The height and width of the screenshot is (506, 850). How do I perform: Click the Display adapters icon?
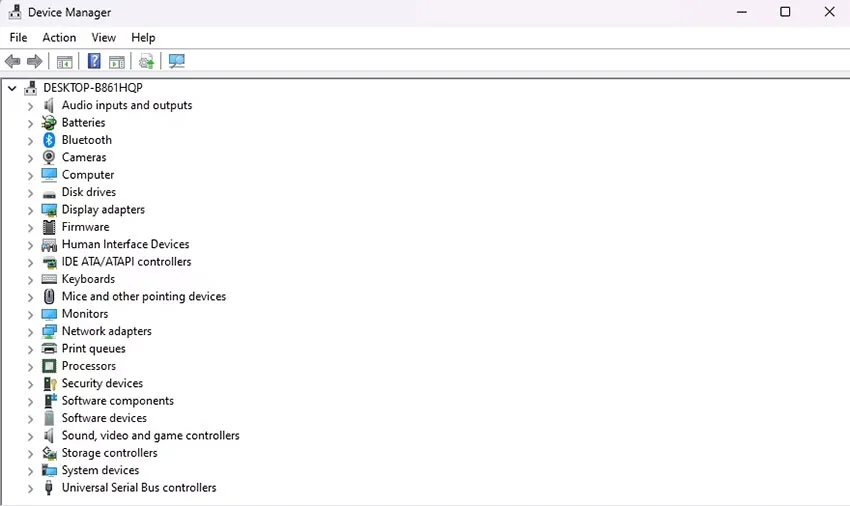point(49,210)
